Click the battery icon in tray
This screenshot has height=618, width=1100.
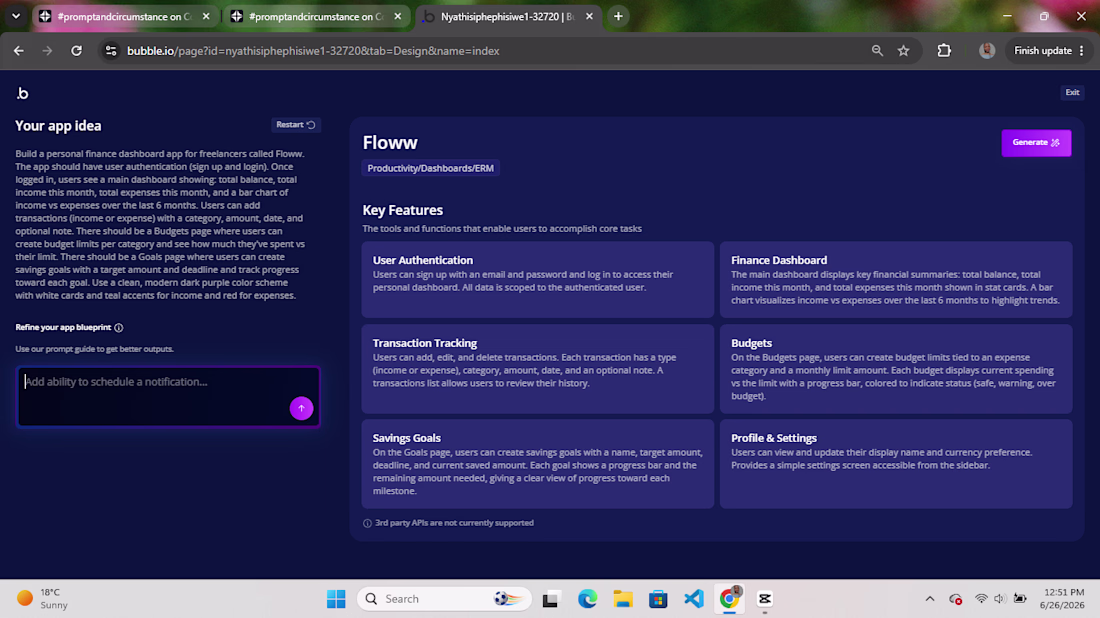(1020, 599)
